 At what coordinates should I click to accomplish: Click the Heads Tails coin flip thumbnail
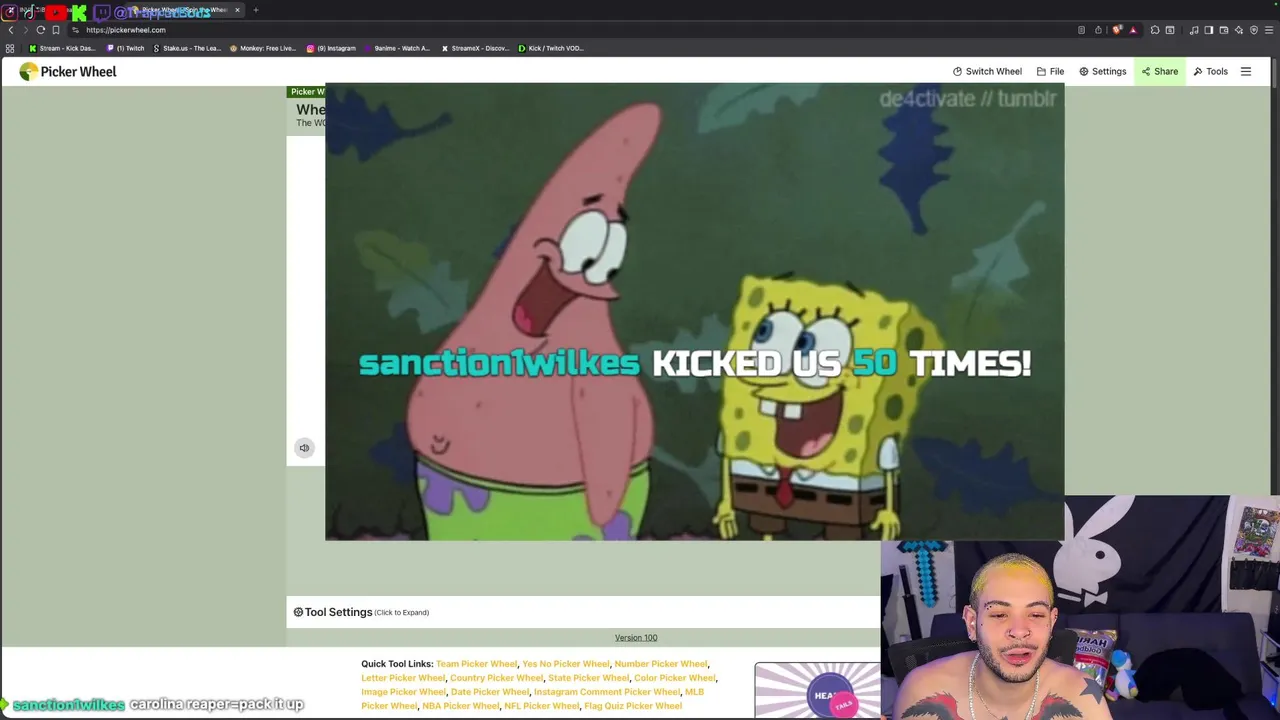[x=818, y=691]
